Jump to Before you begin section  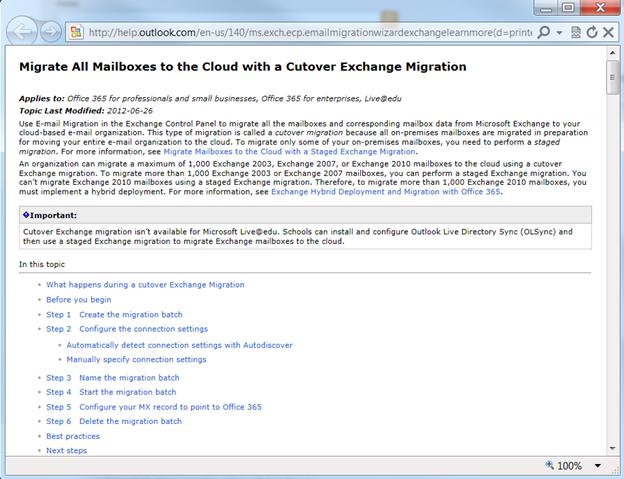pyautogui.click(x=79, y=300)
